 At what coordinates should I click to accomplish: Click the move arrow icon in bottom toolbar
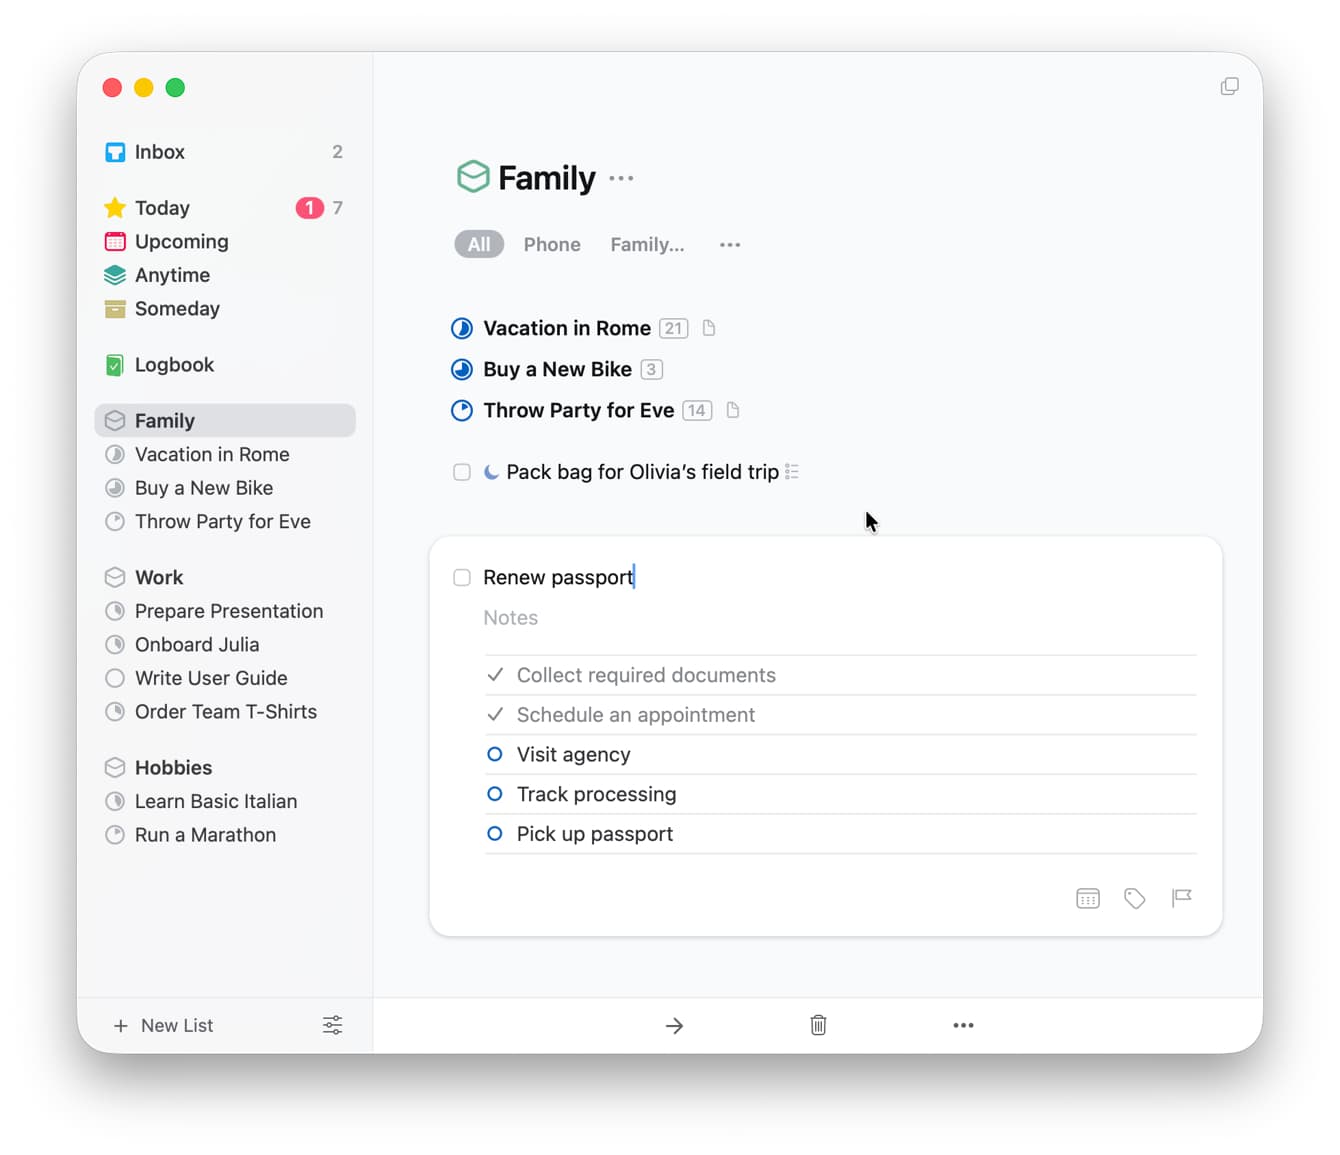(674, 1025)
